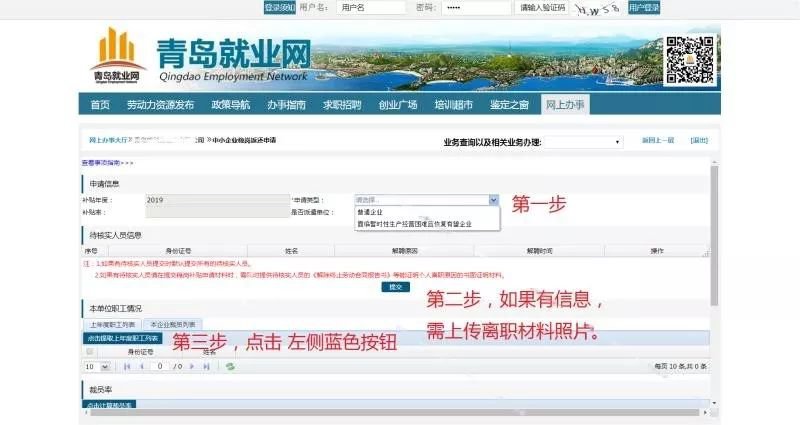Choose 普通企业 from the dropdown list
This screenshot has width=800, height=425.
(x=371, y=212)
